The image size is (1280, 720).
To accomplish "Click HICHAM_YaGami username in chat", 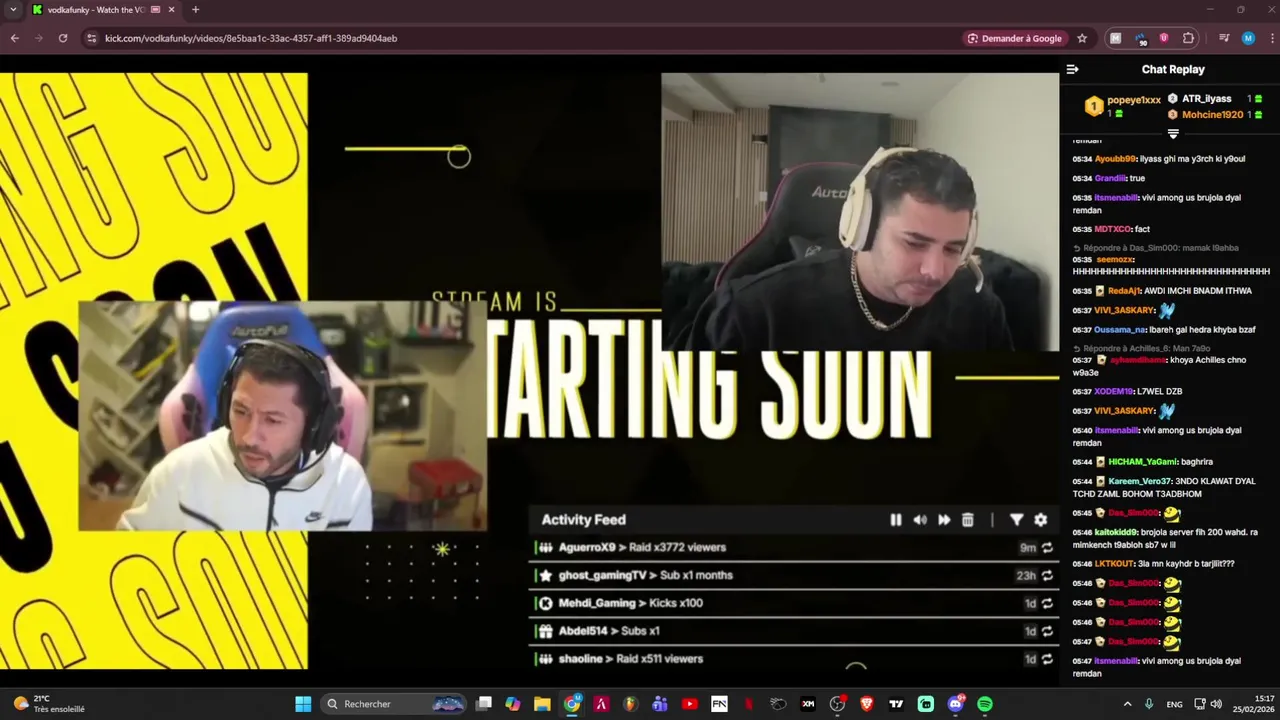I will [1143, 462].
